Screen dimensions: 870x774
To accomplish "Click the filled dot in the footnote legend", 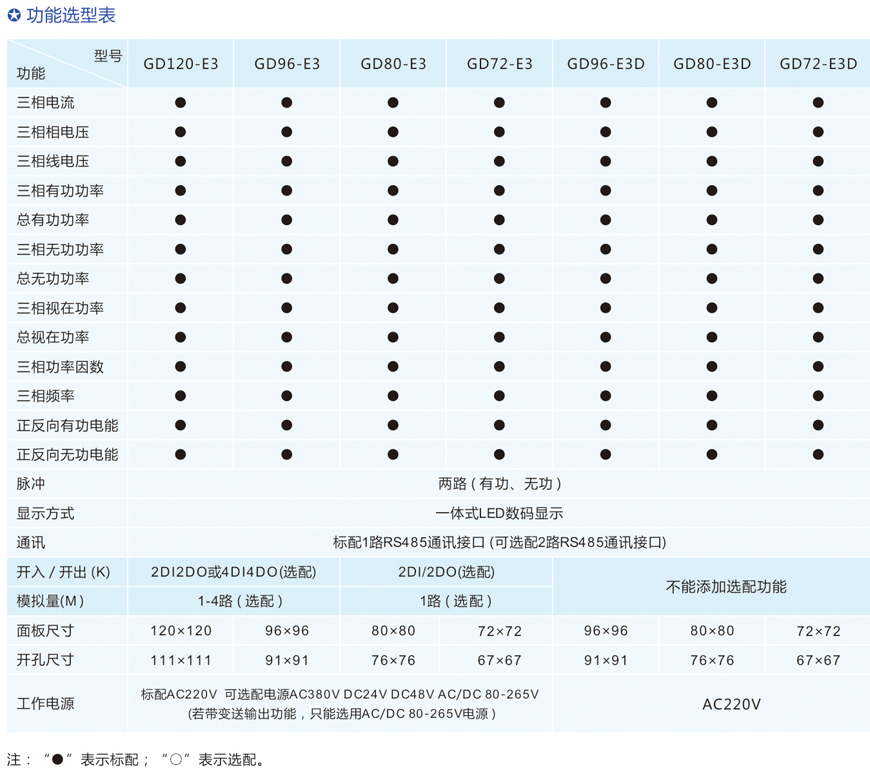I will coord(58,759).
